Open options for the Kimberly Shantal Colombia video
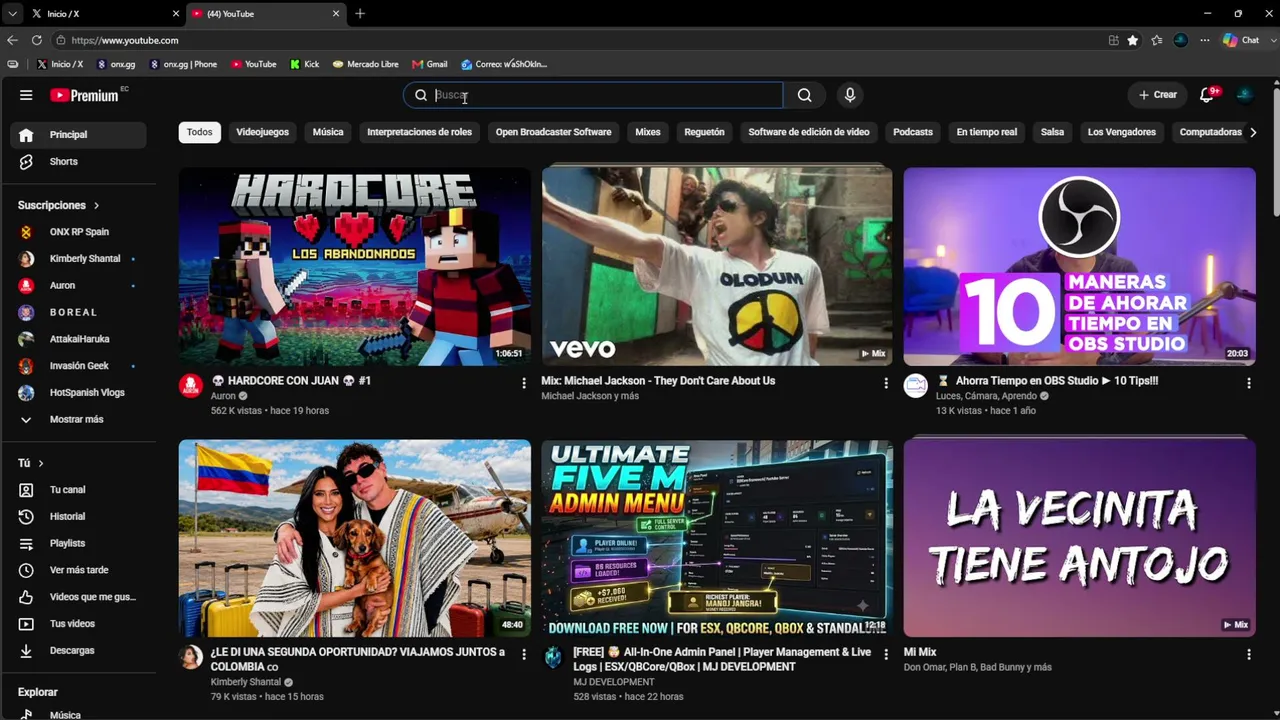Image resolution: width=1280 pixels, height=720 pixels. tap(524, 654)
